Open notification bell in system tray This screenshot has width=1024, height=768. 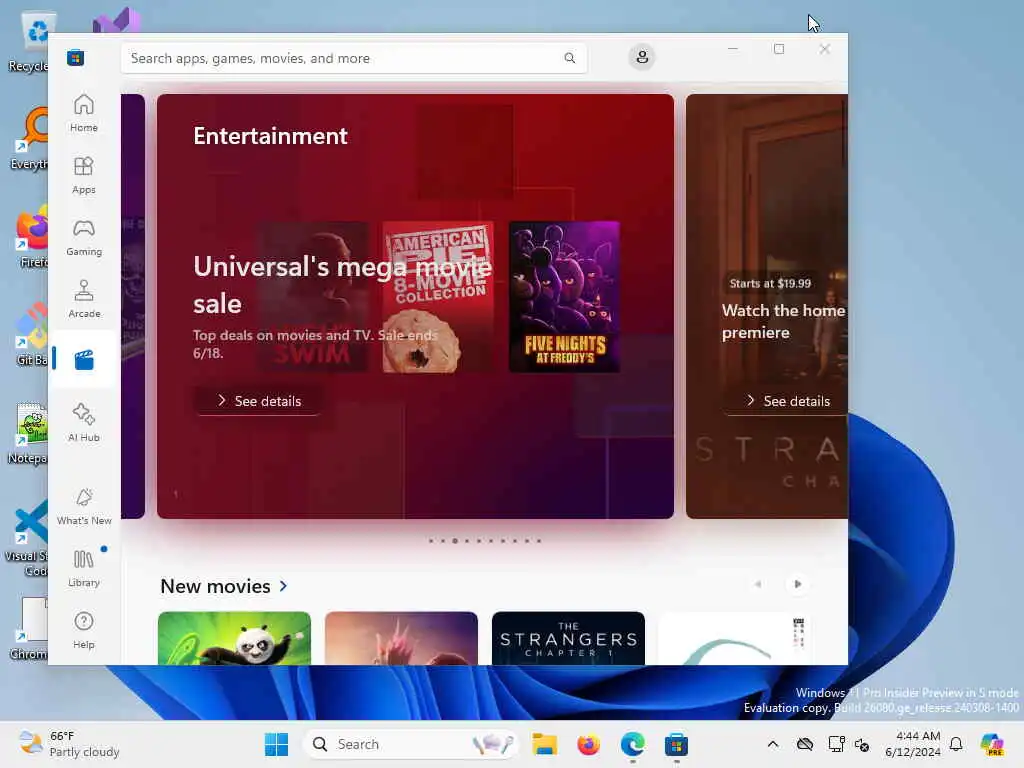pyautogui.click(x=956, y=744)
